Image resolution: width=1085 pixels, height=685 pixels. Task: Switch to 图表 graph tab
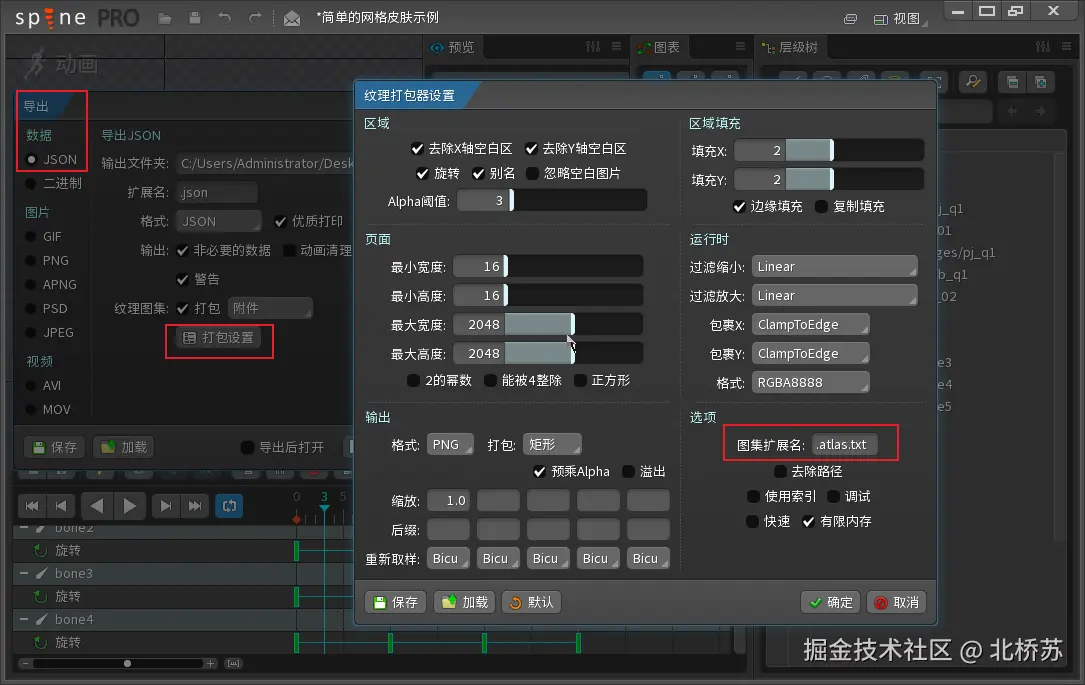click(659, 47)
